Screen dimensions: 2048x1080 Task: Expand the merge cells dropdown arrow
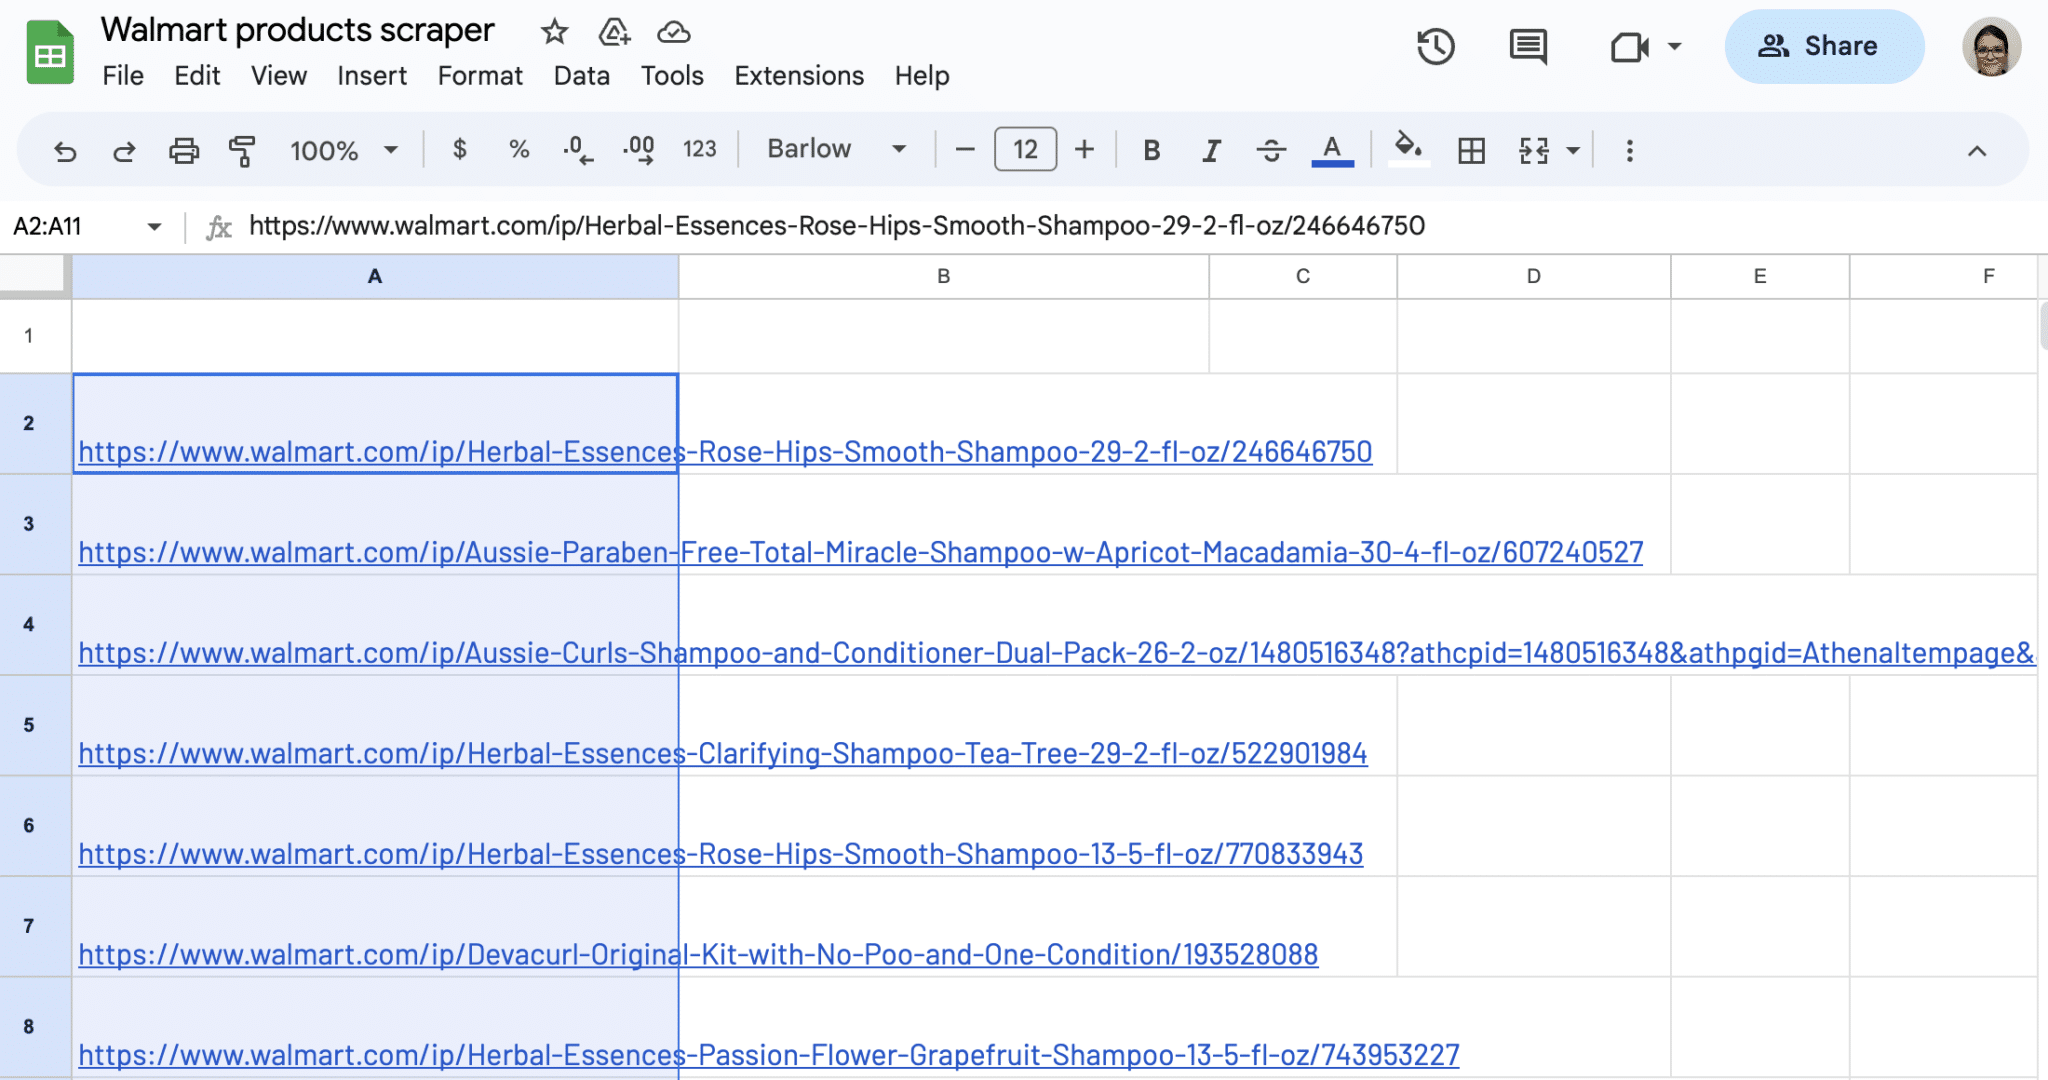click(x=1573, y=150)
